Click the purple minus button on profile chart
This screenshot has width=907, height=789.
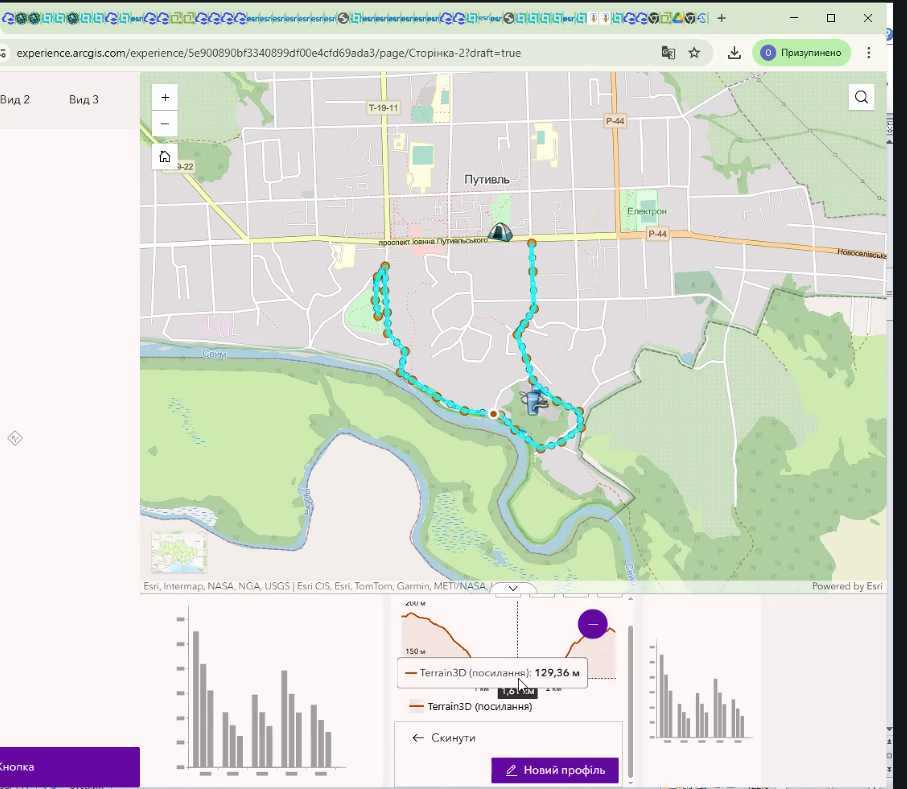coord(593,625)
